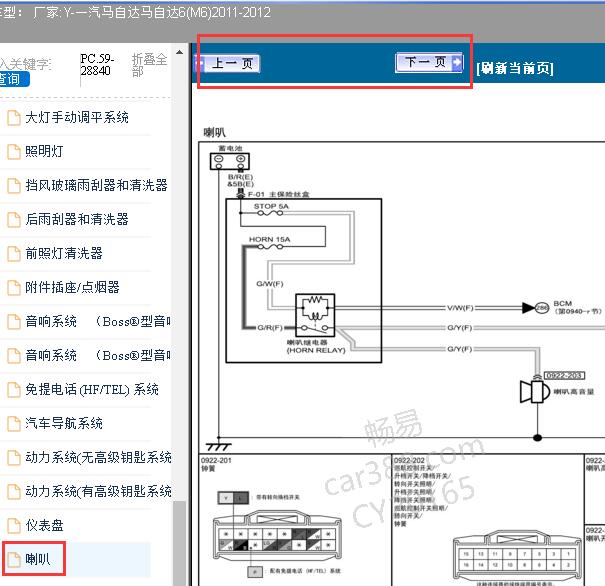Click the 刷新当前页 refresh link
Screen dimensions: 605x586
(515, 68)
